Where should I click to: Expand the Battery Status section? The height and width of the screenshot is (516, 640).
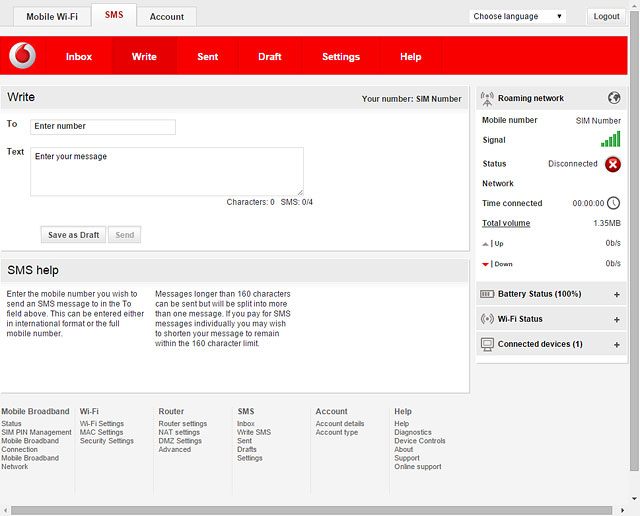tap(616, 295)
